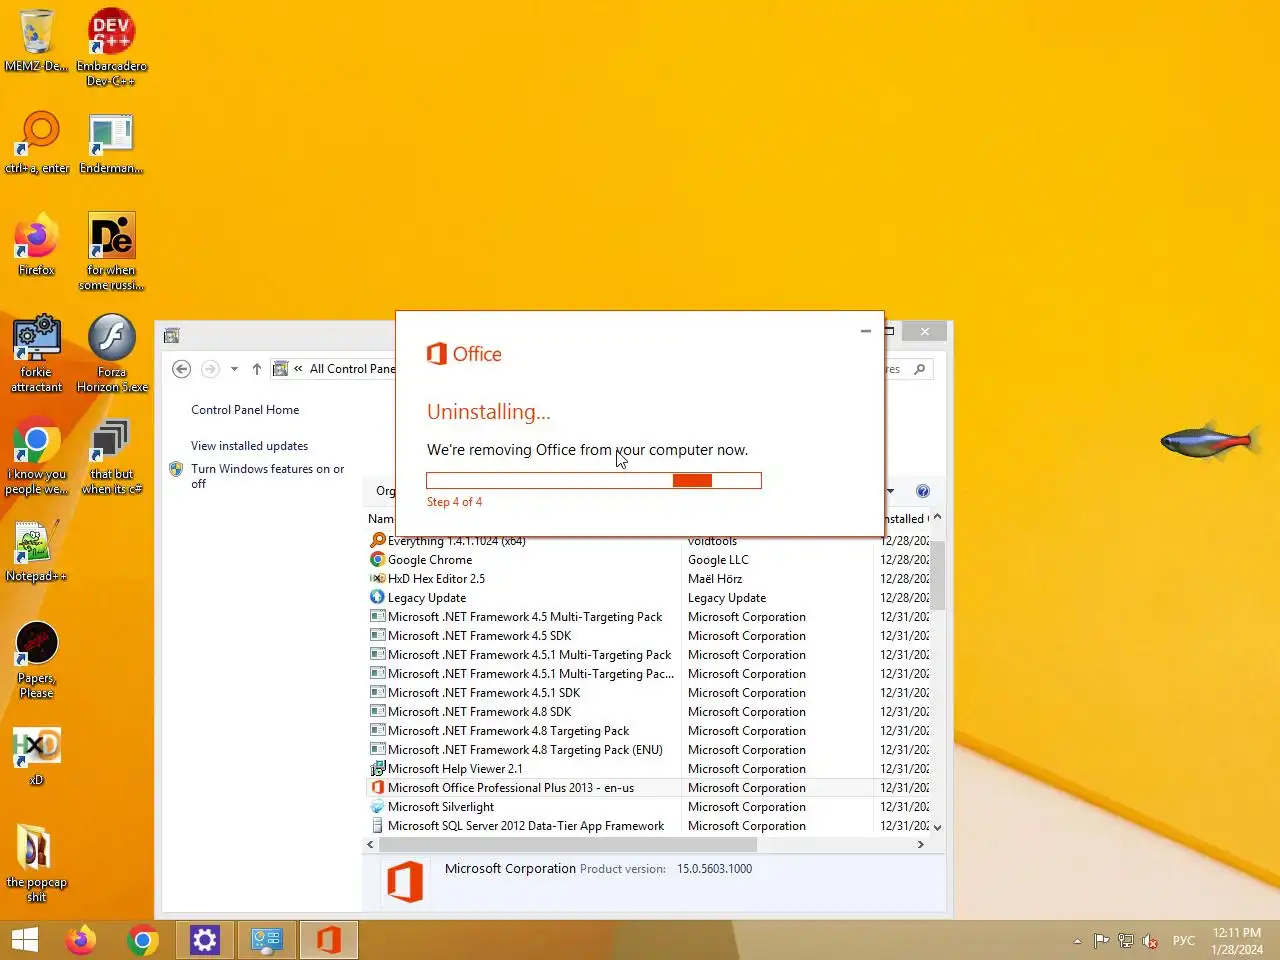Image resolution: width=1280 pixels, height=960 pixels.
Task: Select Microsoft Silverlight program row
Action: [440, 807]
